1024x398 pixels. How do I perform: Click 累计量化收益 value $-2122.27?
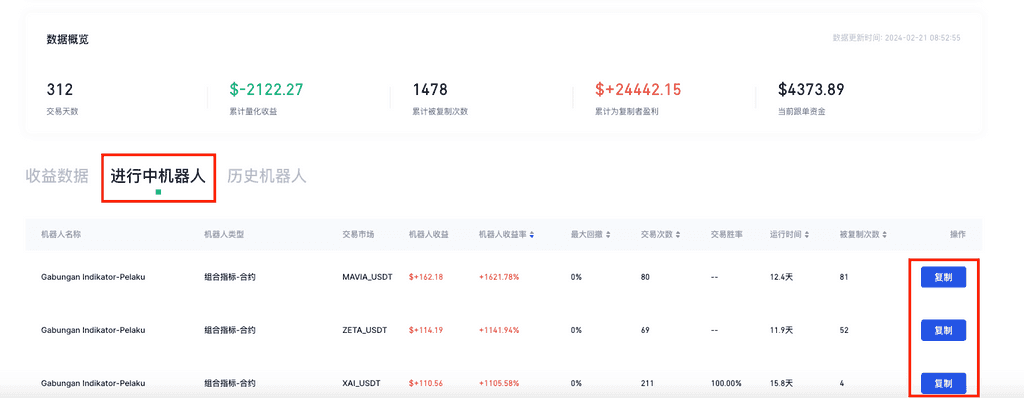[266, 90]
